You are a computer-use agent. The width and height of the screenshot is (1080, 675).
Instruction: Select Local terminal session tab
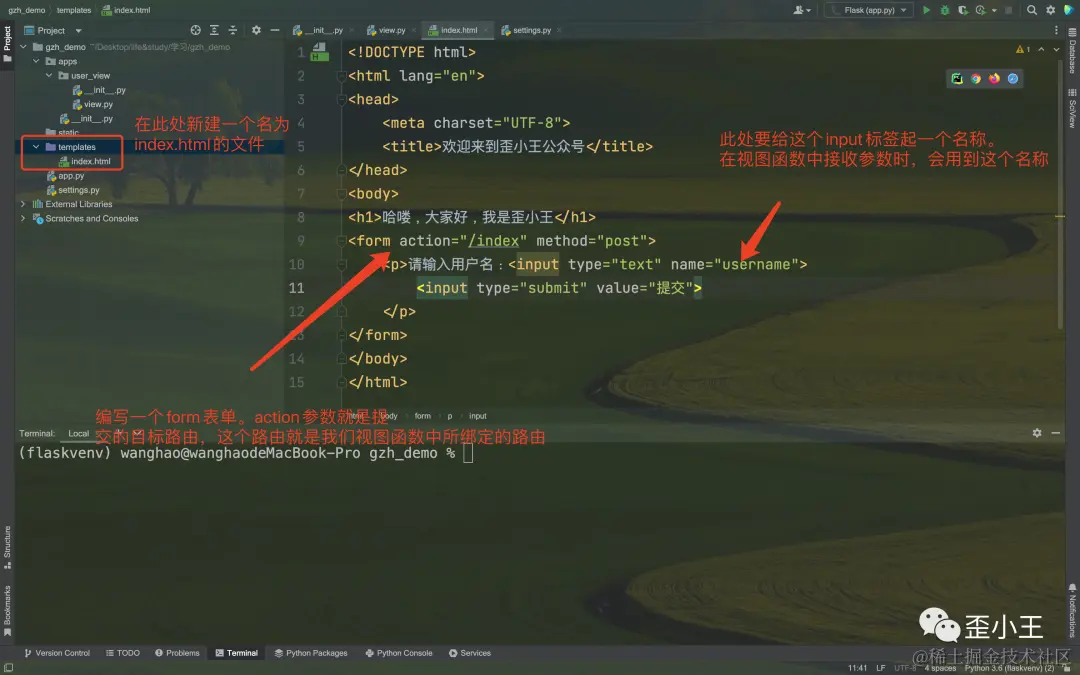(x=79, y=433)
